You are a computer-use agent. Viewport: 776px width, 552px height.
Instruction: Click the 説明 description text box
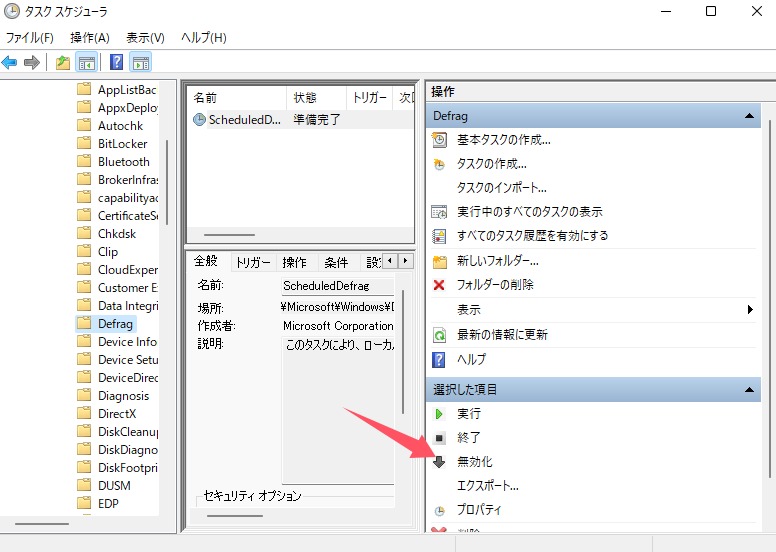pos(338,410)
